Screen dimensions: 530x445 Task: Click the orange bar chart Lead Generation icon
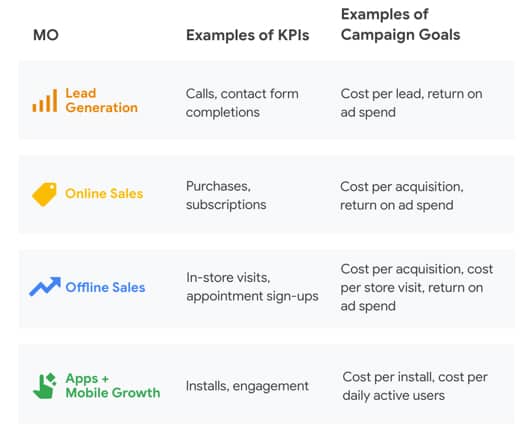pos(45,100)
